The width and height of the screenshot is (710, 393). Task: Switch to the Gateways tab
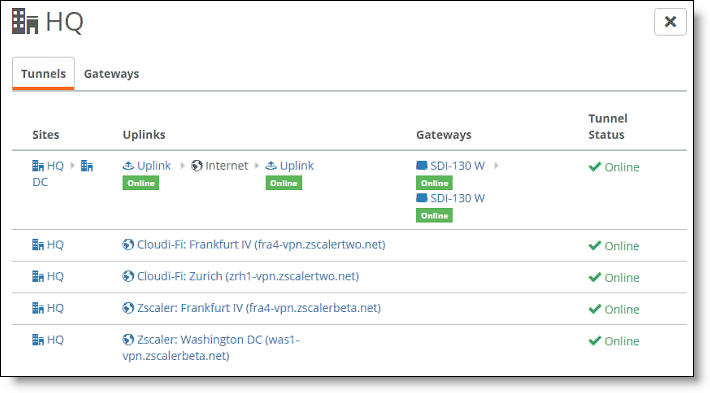pyautogui.click(x=111, y=74)
